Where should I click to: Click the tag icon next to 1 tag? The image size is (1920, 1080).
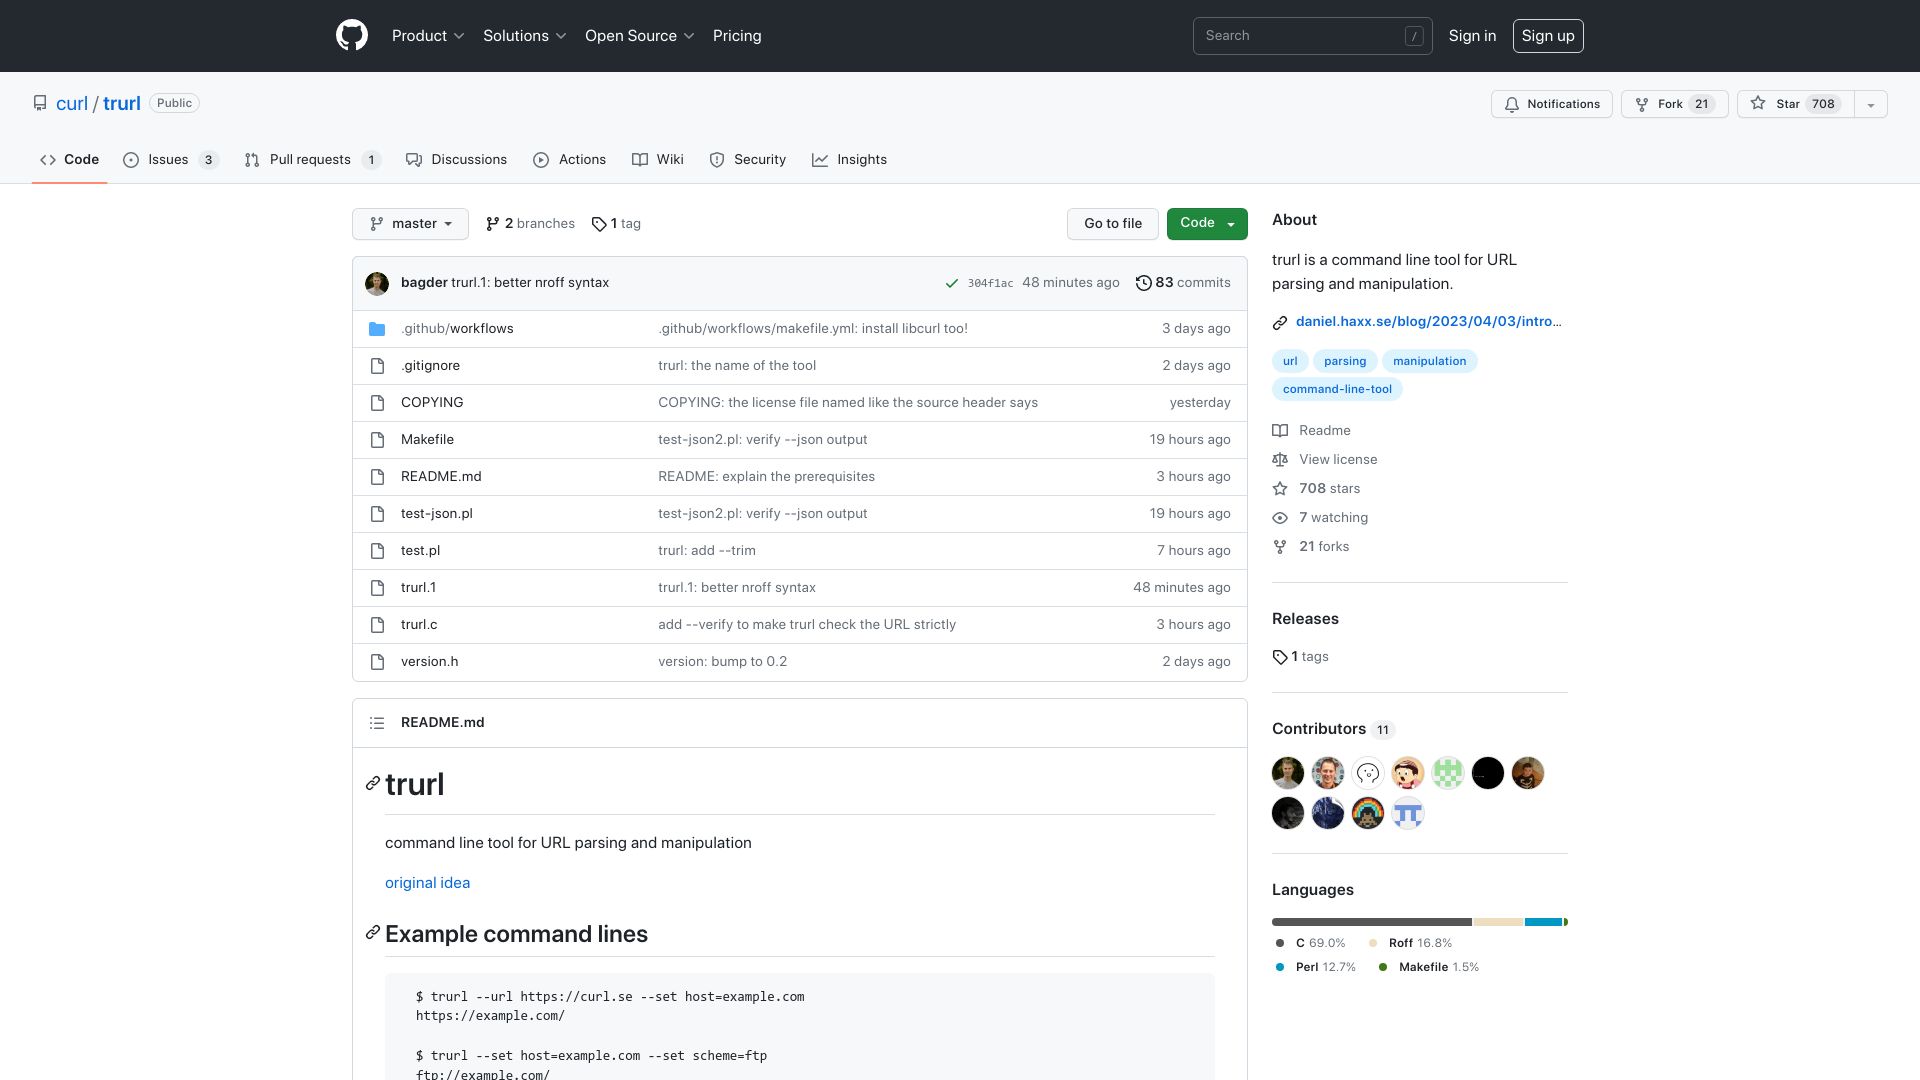tap(599, 224)
